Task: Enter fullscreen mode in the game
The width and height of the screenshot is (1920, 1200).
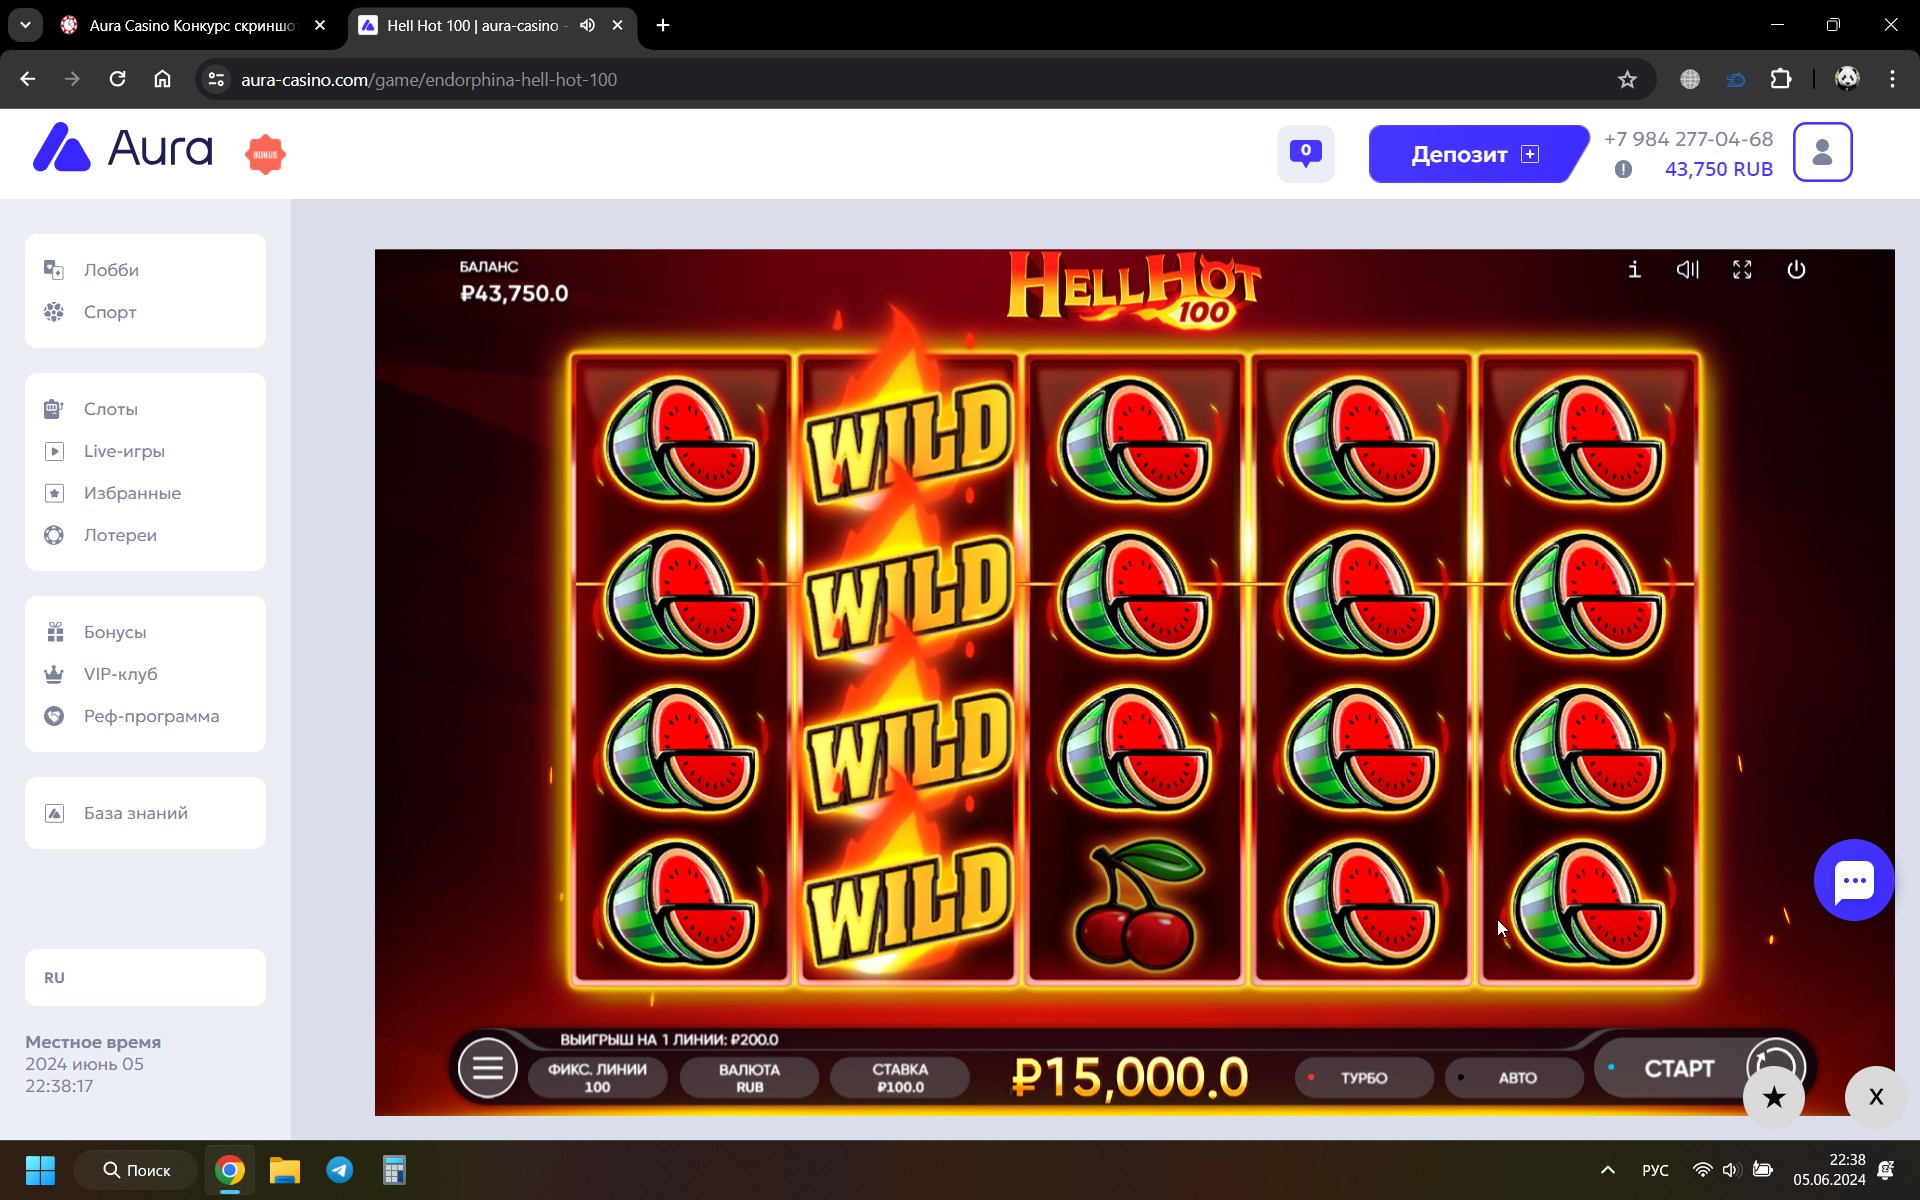Action: [1742, 270]
